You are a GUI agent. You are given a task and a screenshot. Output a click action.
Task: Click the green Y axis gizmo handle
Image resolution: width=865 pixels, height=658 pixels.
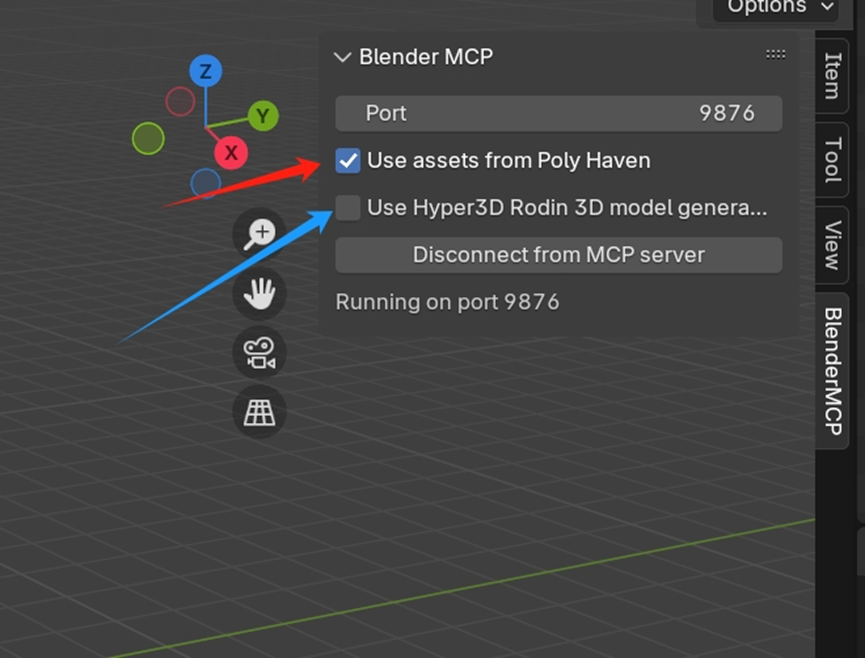click(263, 116)
